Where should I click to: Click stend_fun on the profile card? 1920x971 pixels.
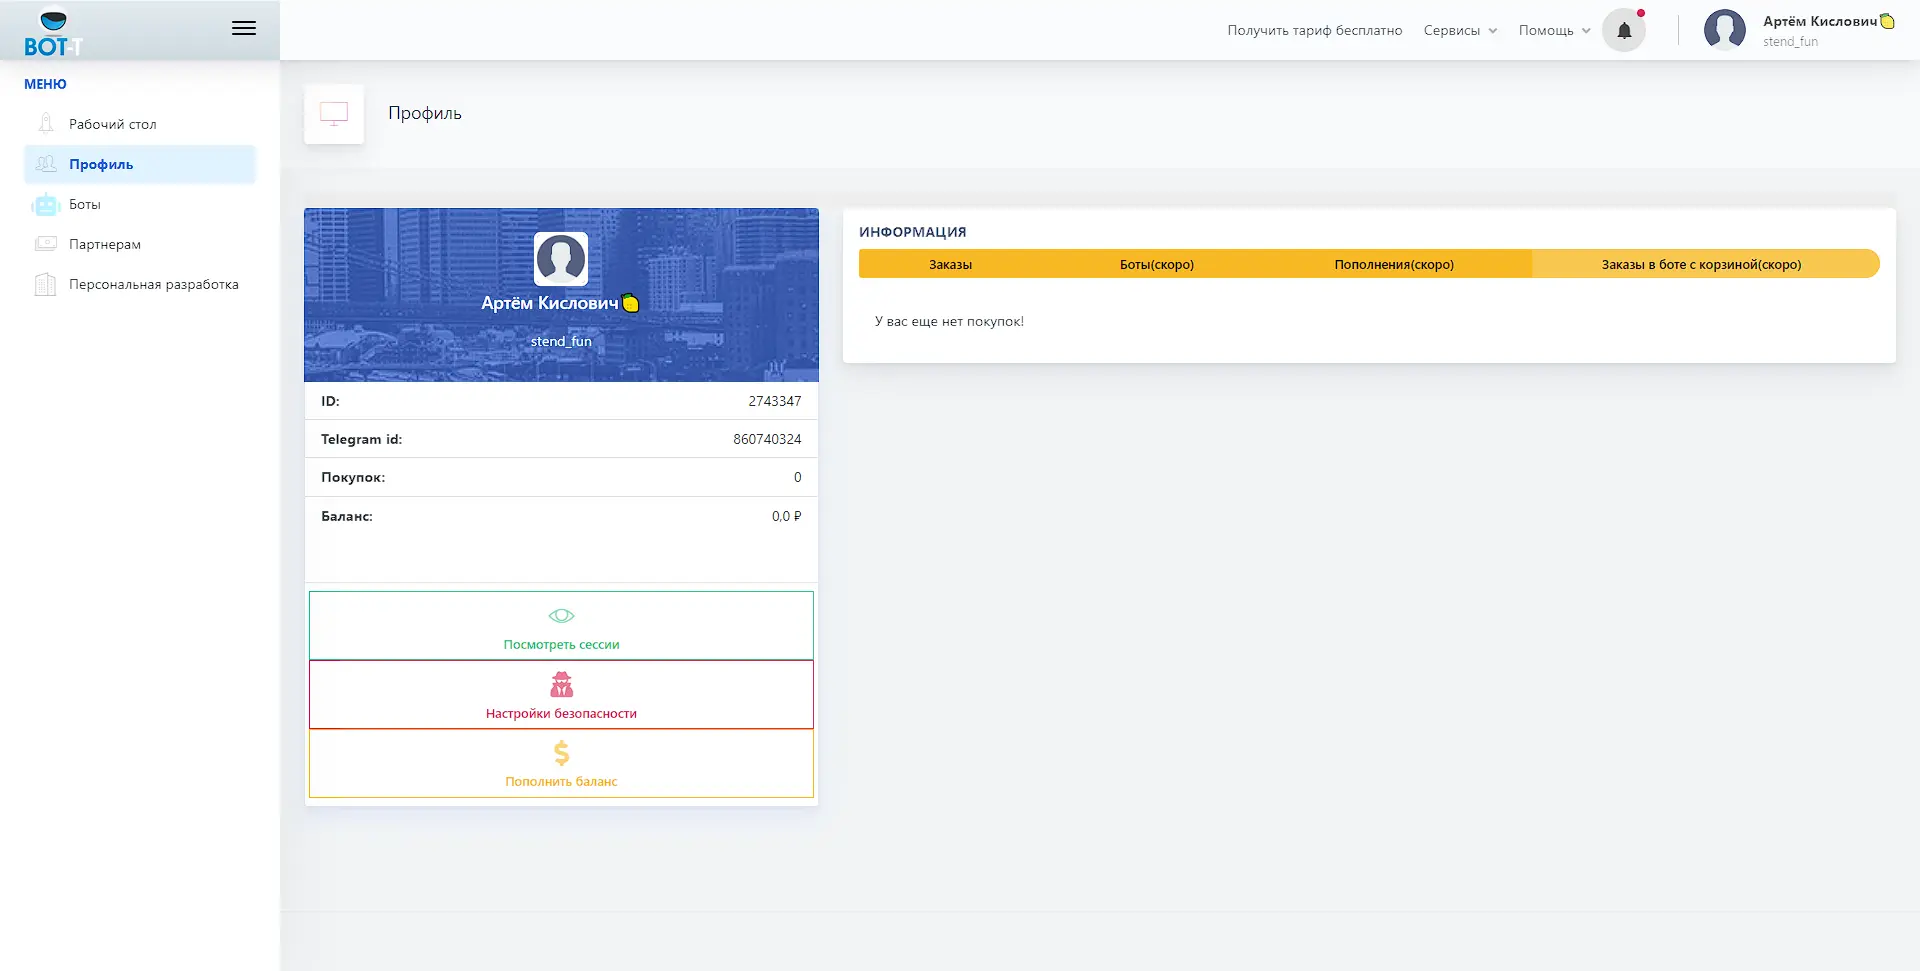pos(561,341)
